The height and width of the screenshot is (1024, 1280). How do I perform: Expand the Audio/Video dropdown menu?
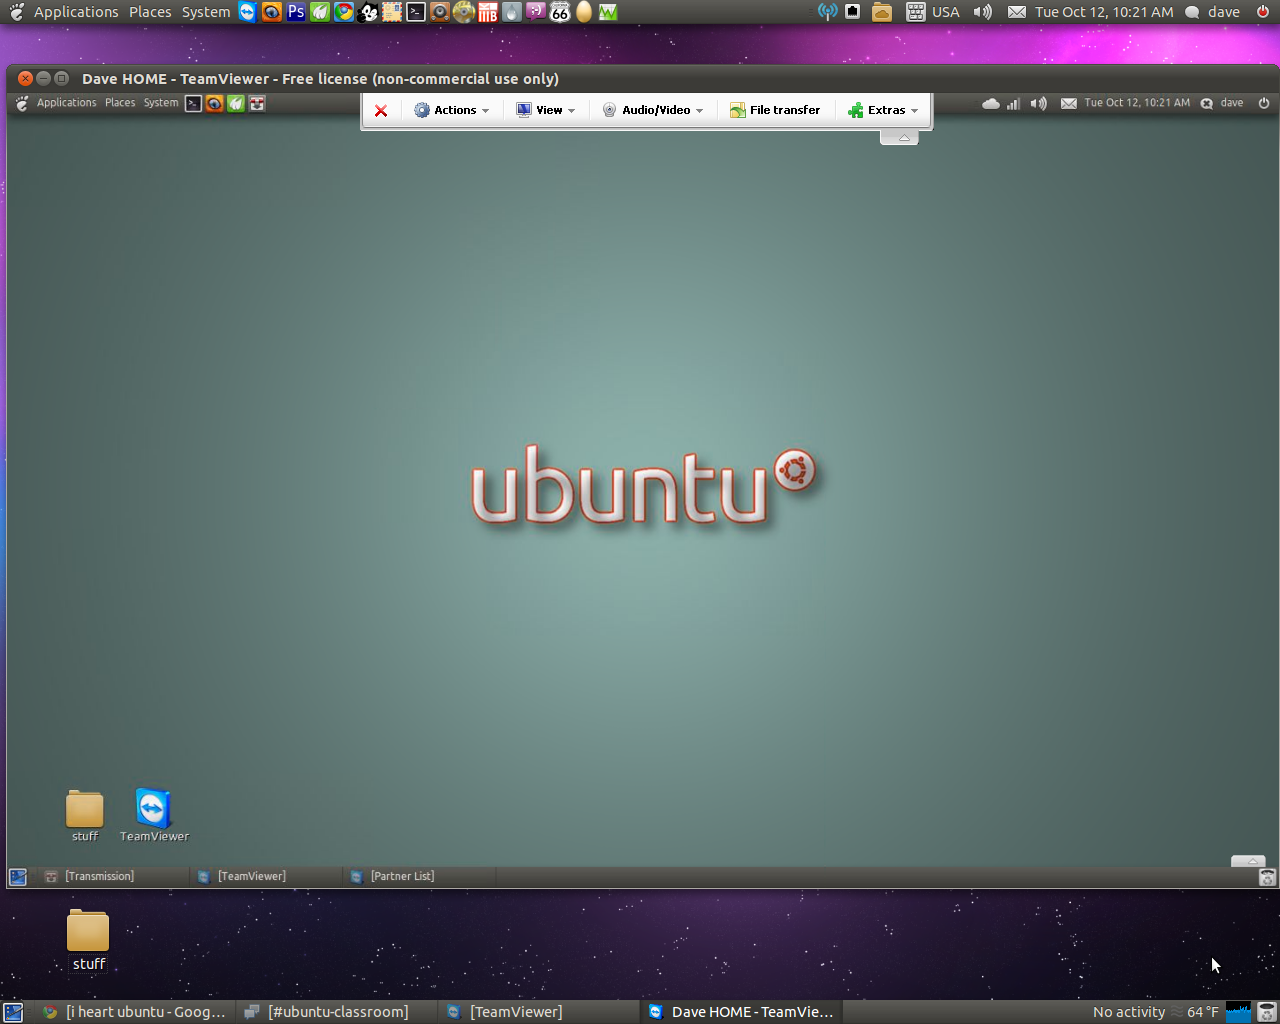pyautogui.click(x=653, y=110)
